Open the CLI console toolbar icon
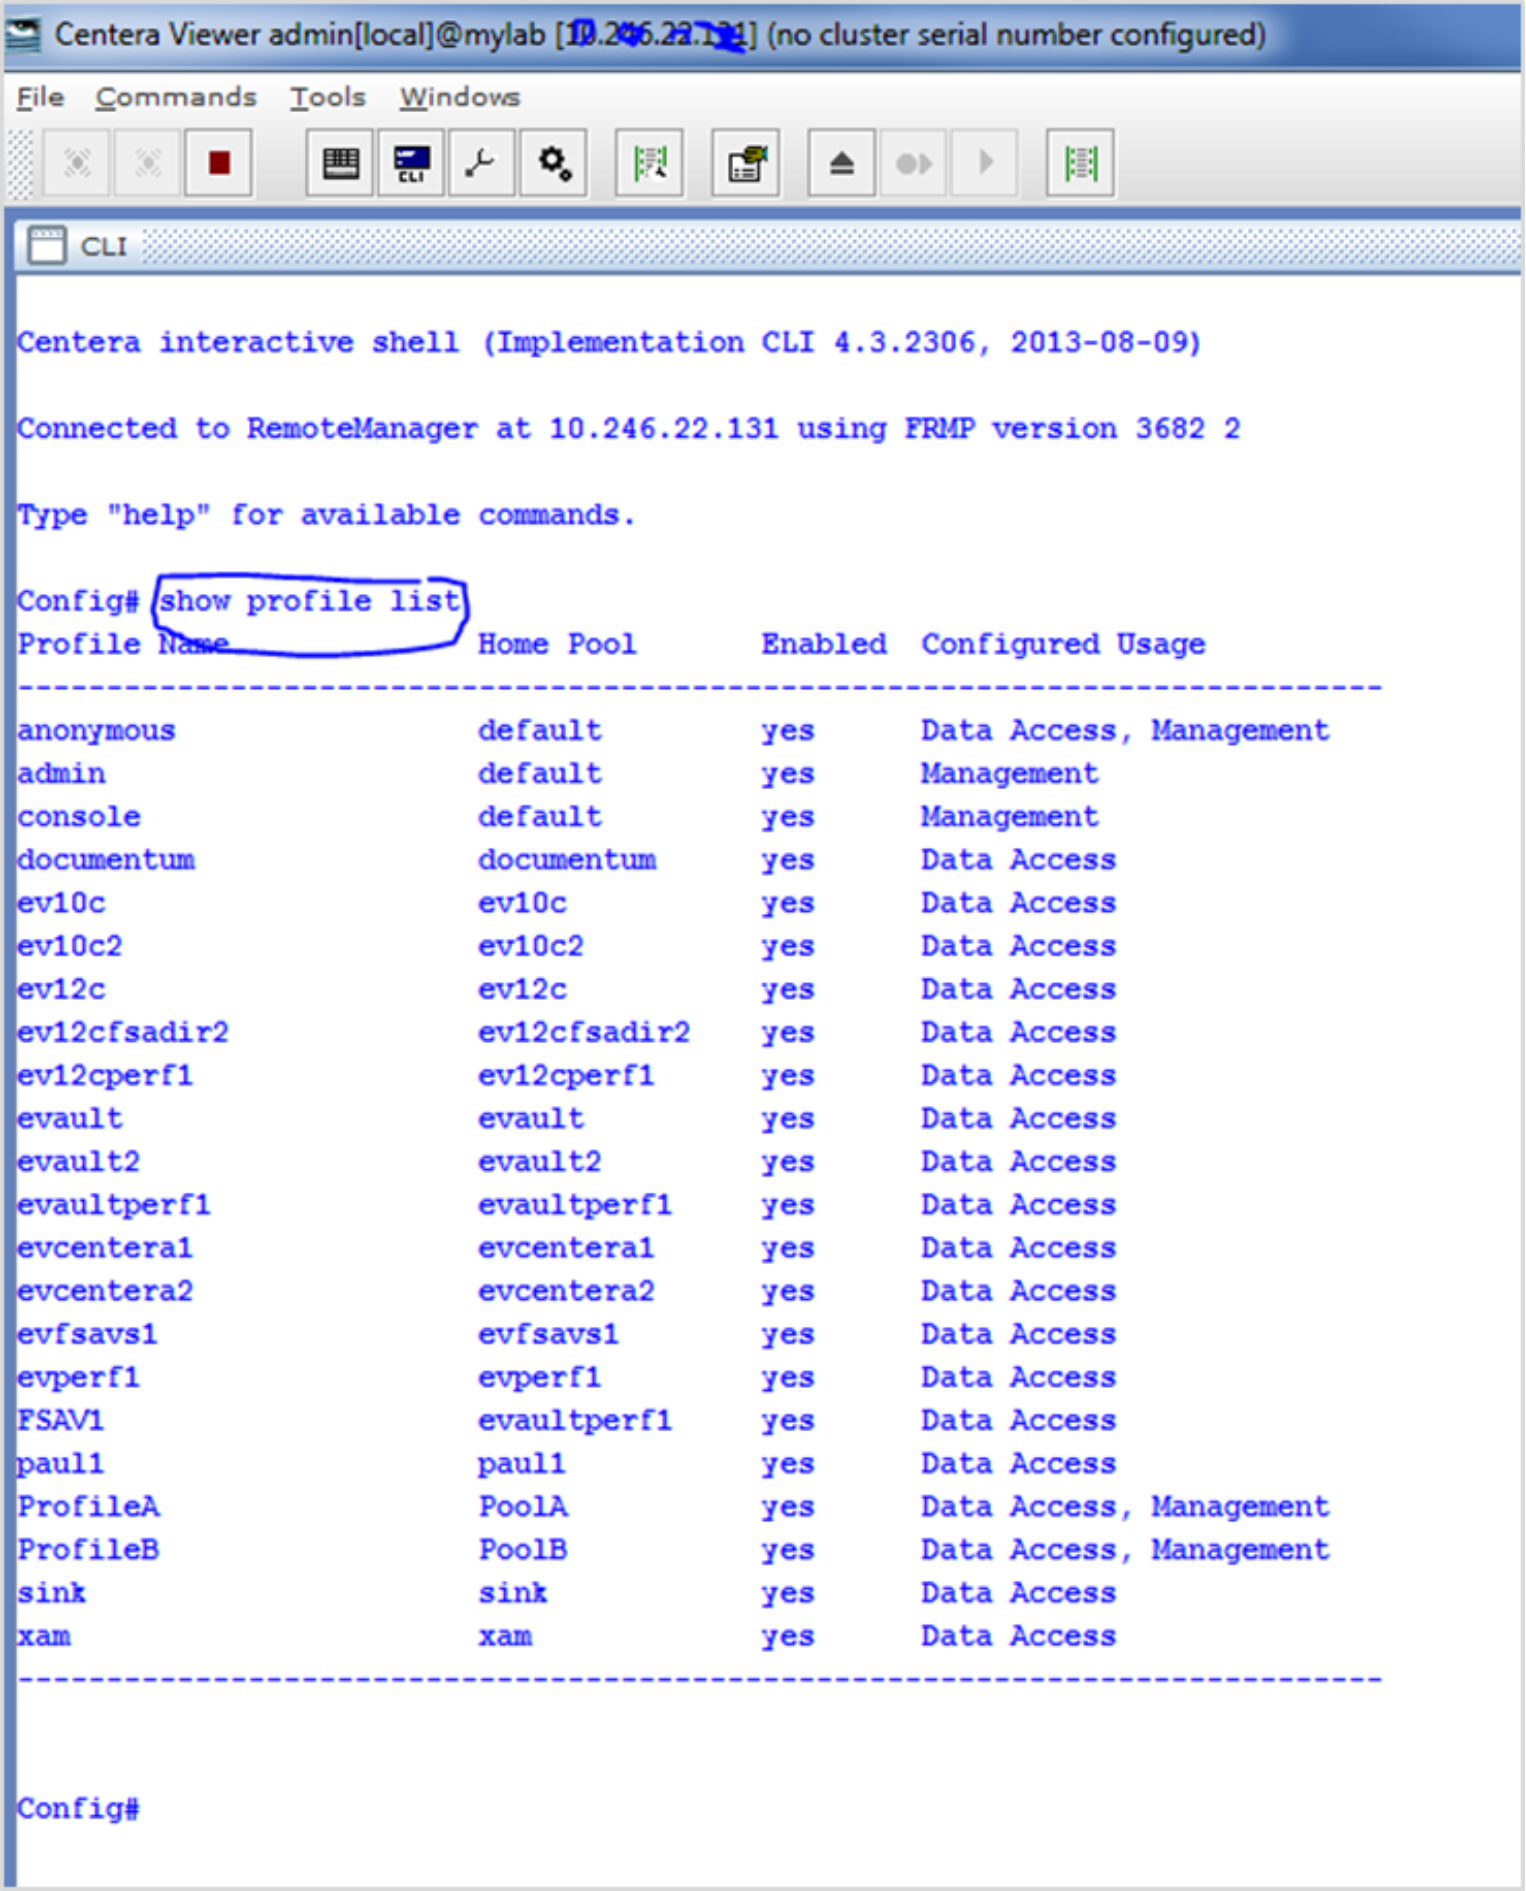The image size is (1526, 1891). [x=411, y=162]
